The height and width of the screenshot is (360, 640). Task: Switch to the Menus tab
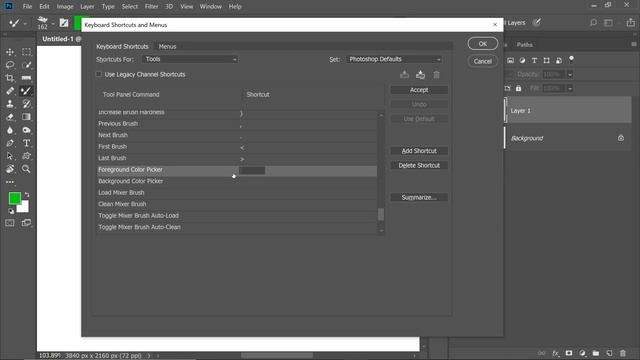click(x=167, y=47)
